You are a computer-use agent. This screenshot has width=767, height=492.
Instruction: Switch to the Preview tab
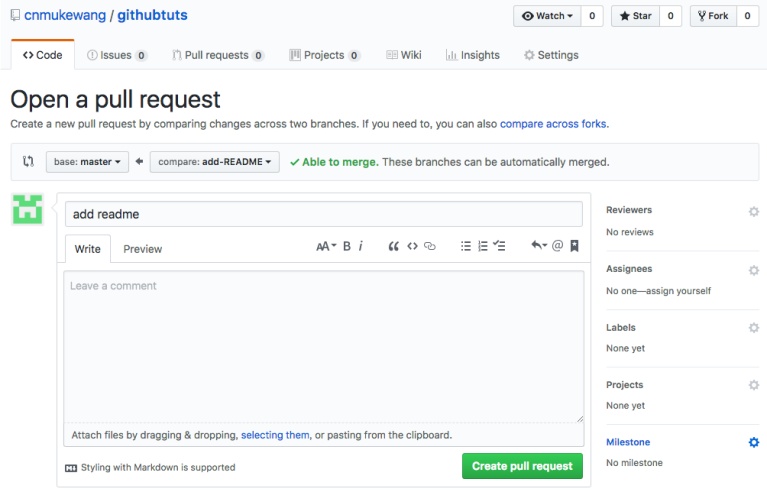click(x=142, y=249)
